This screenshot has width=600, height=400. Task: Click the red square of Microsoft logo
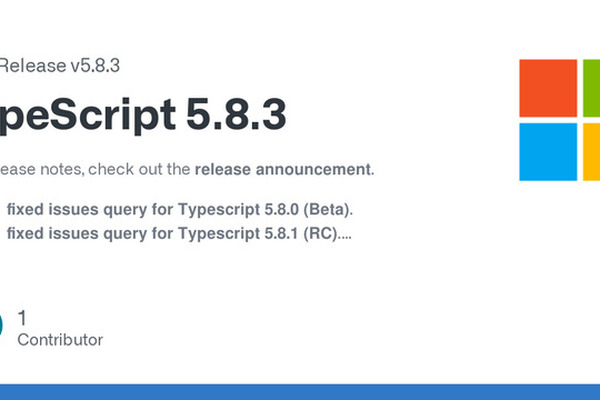tap(548, 88)
